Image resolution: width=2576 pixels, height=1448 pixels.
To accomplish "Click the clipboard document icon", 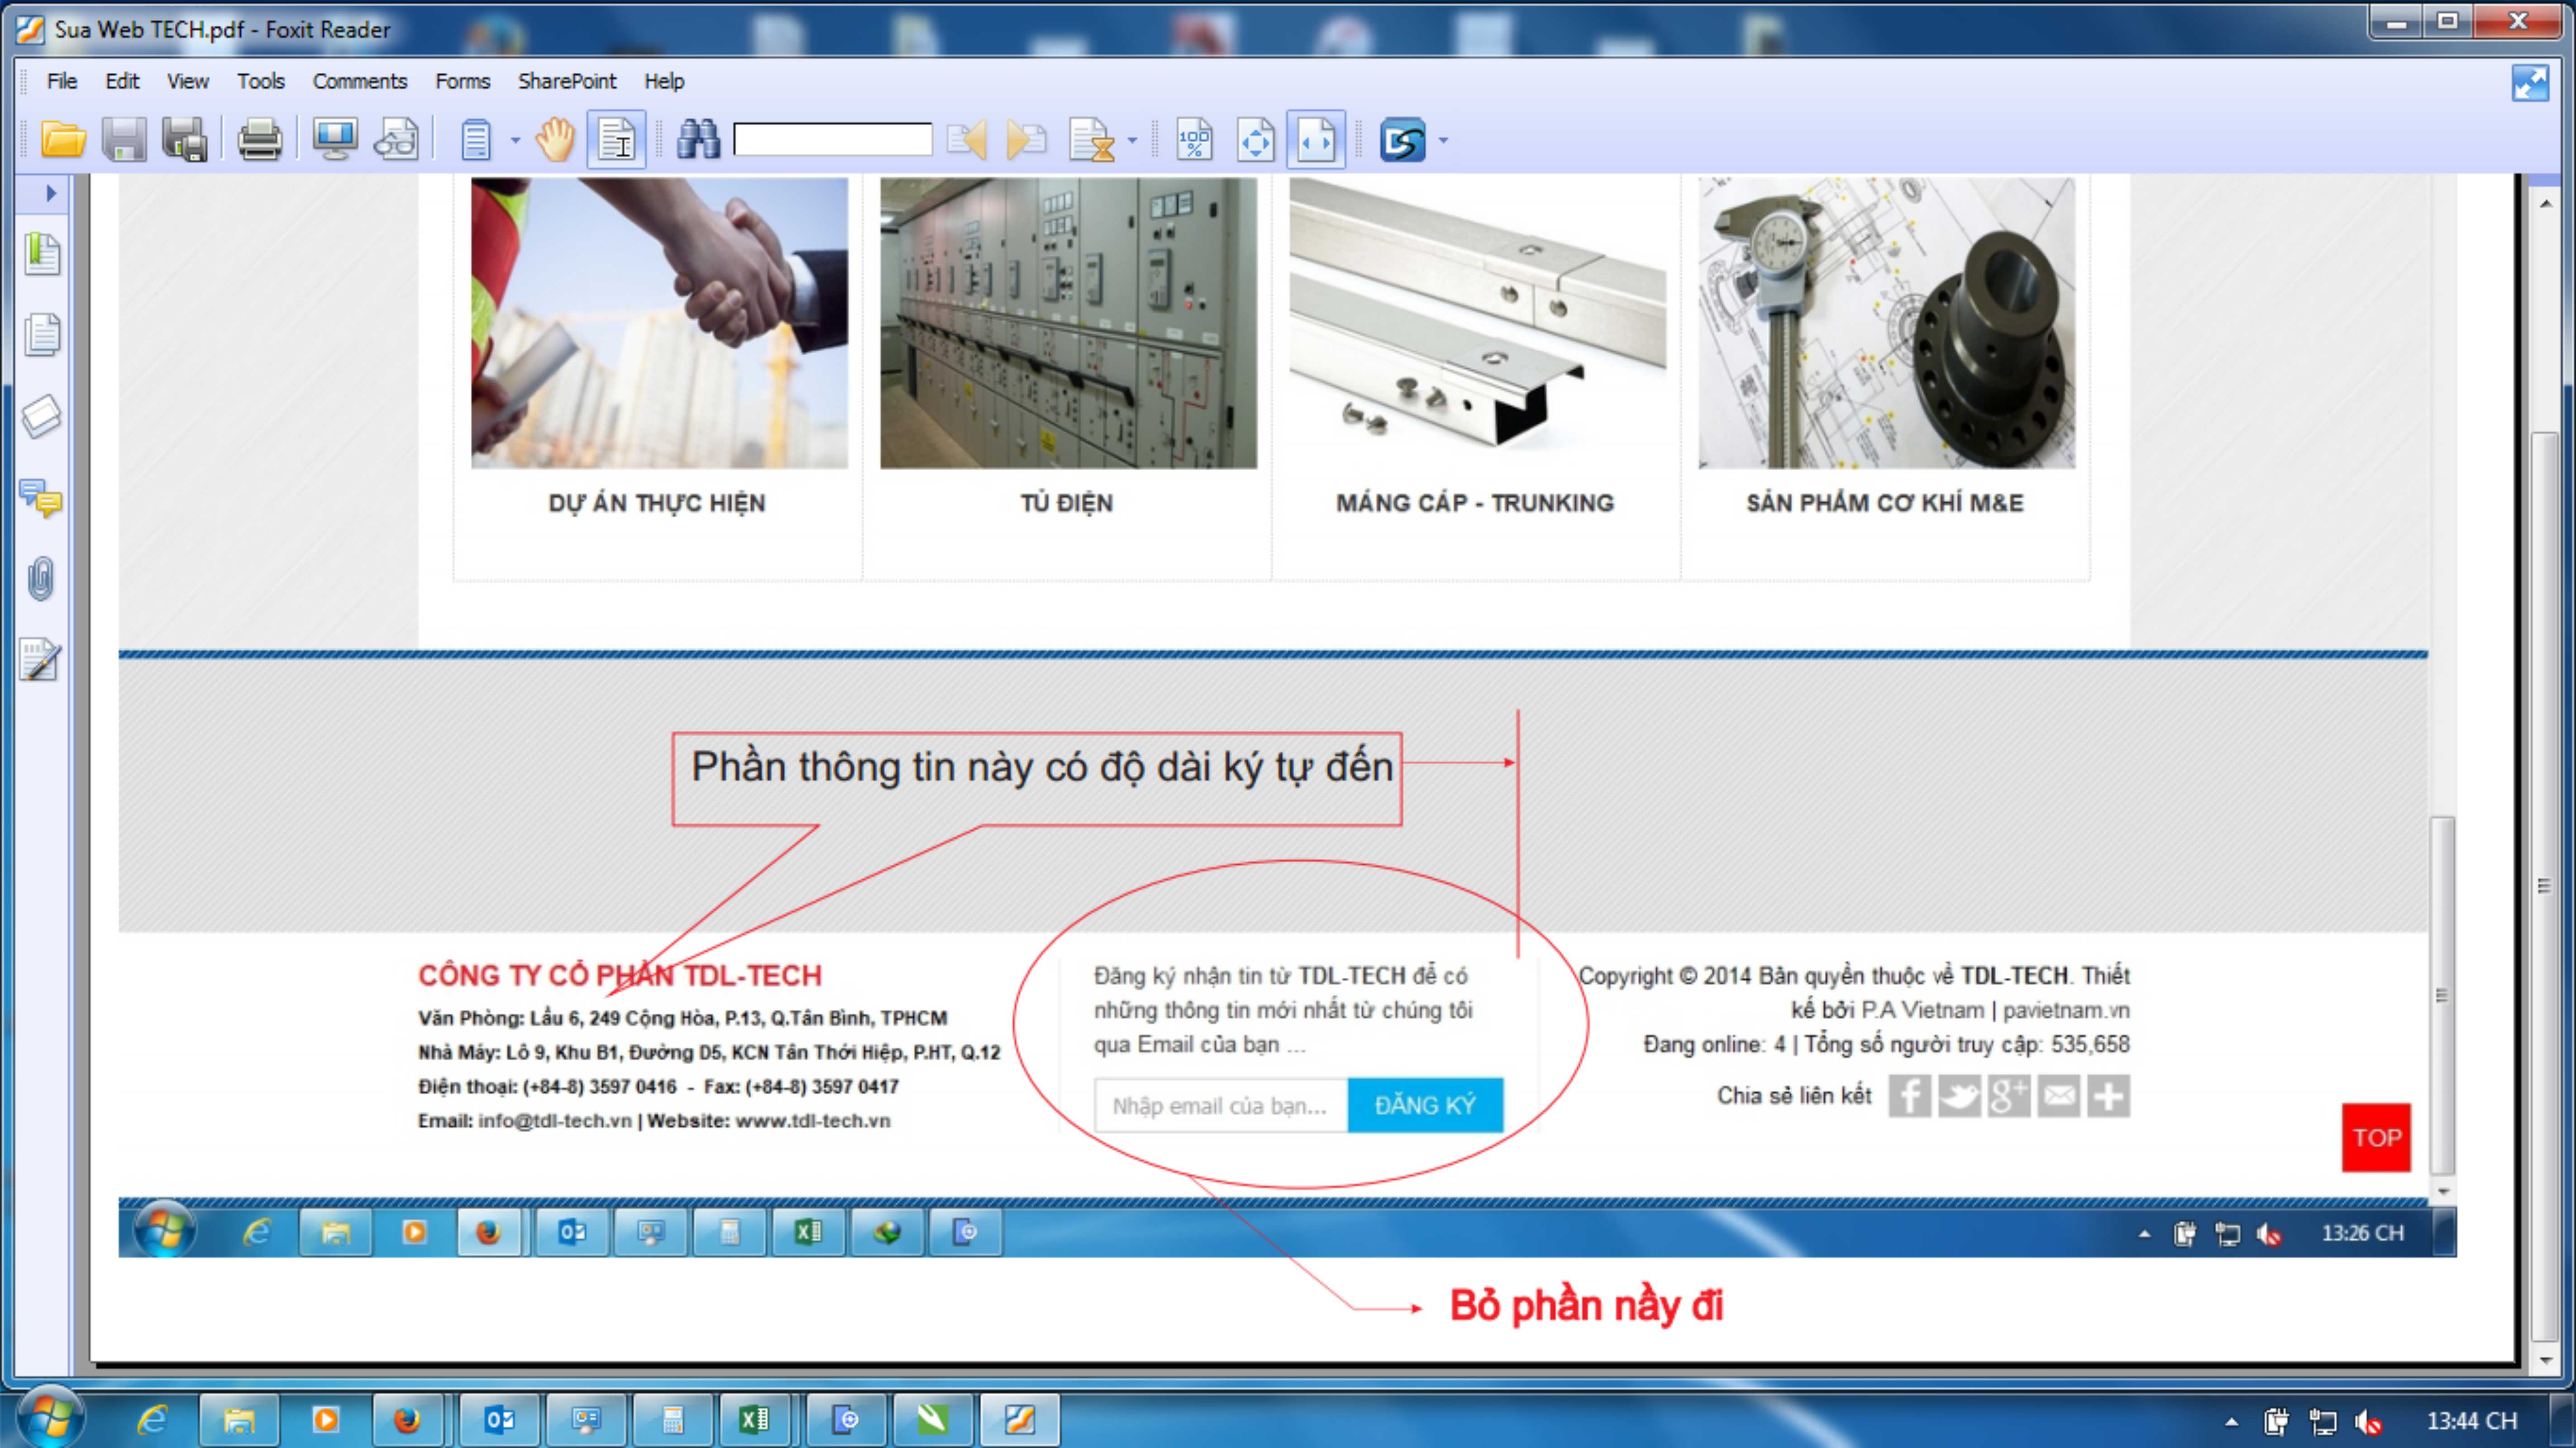I will [x=476, y=139].
